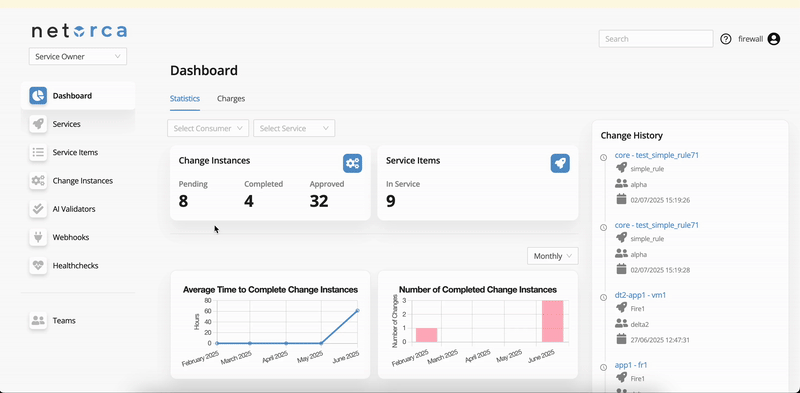Click the blue gears icon on Change Instances card
Image resolution: width=800 pixels, height=393 pixels.
coord(353,163)
